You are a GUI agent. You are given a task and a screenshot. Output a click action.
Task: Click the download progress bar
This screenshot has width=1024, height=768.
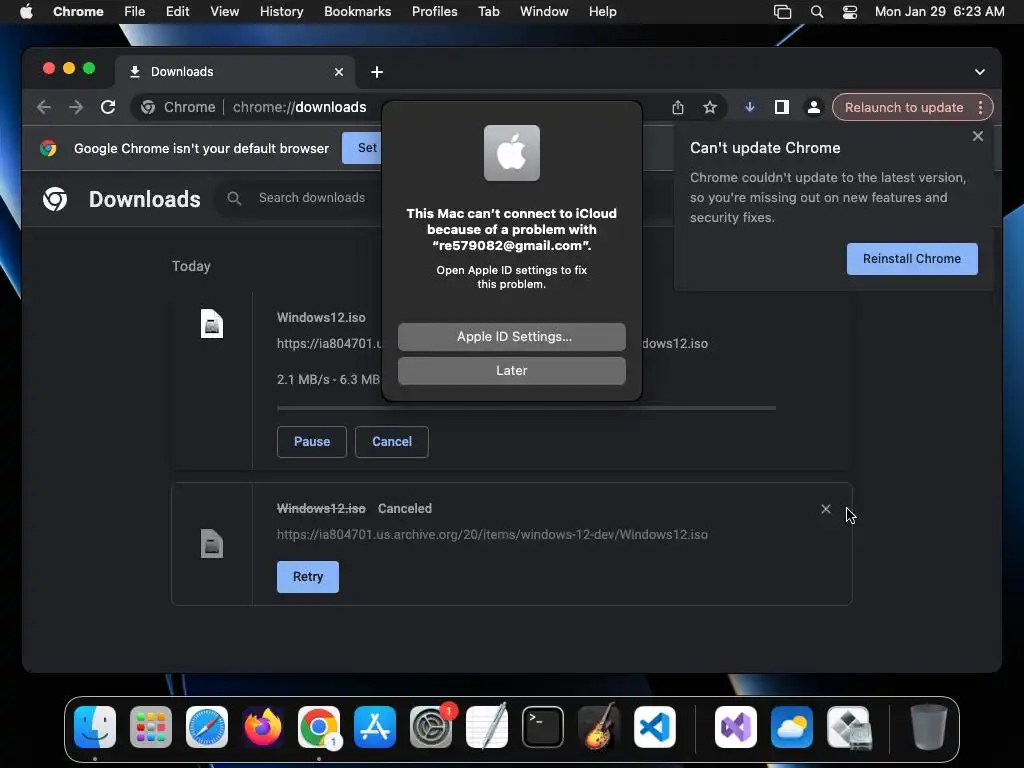click(x=526, y=408)
